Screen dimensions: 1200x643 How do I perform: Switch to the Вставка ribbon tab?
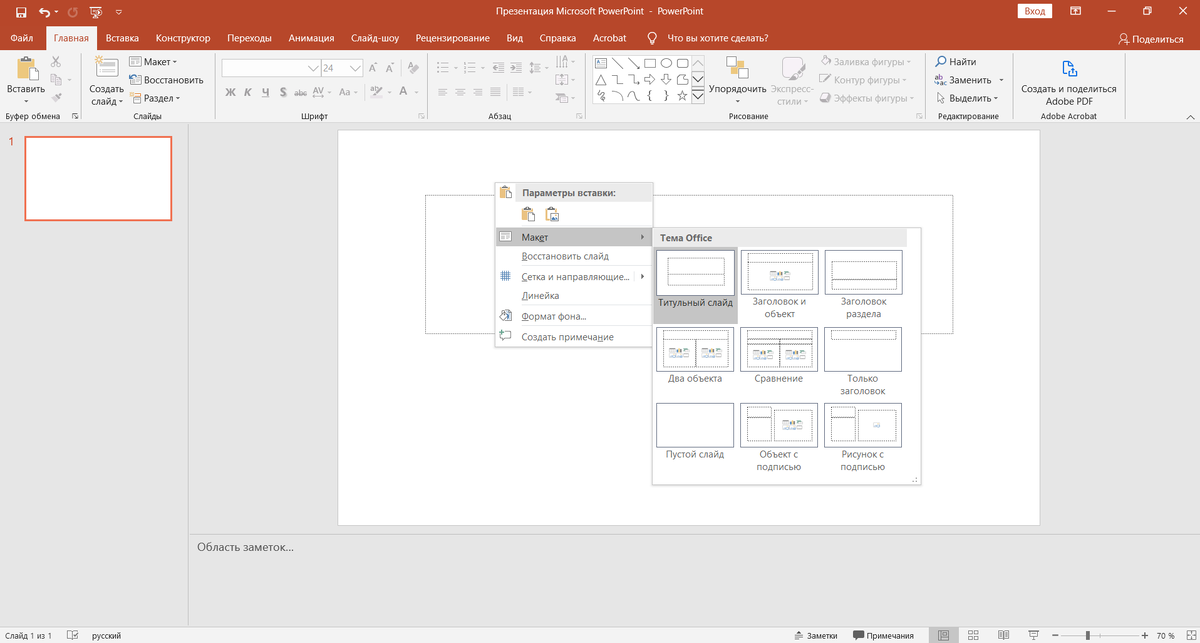pos(122,38)
